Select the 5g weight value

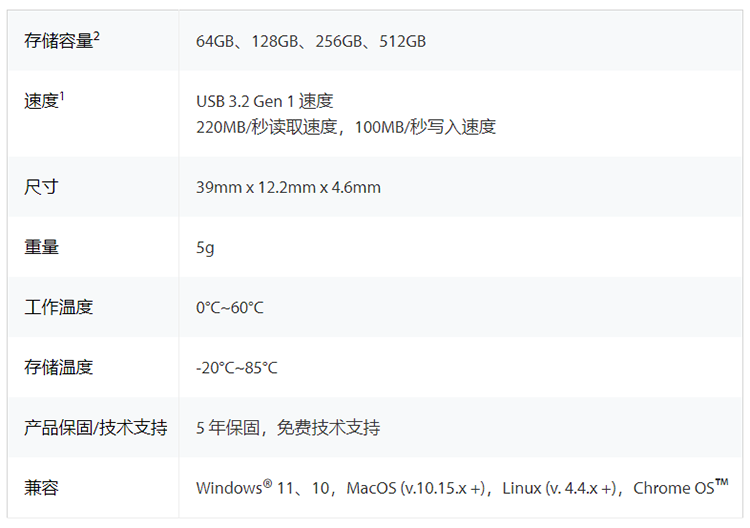click(x=205, y=247)
